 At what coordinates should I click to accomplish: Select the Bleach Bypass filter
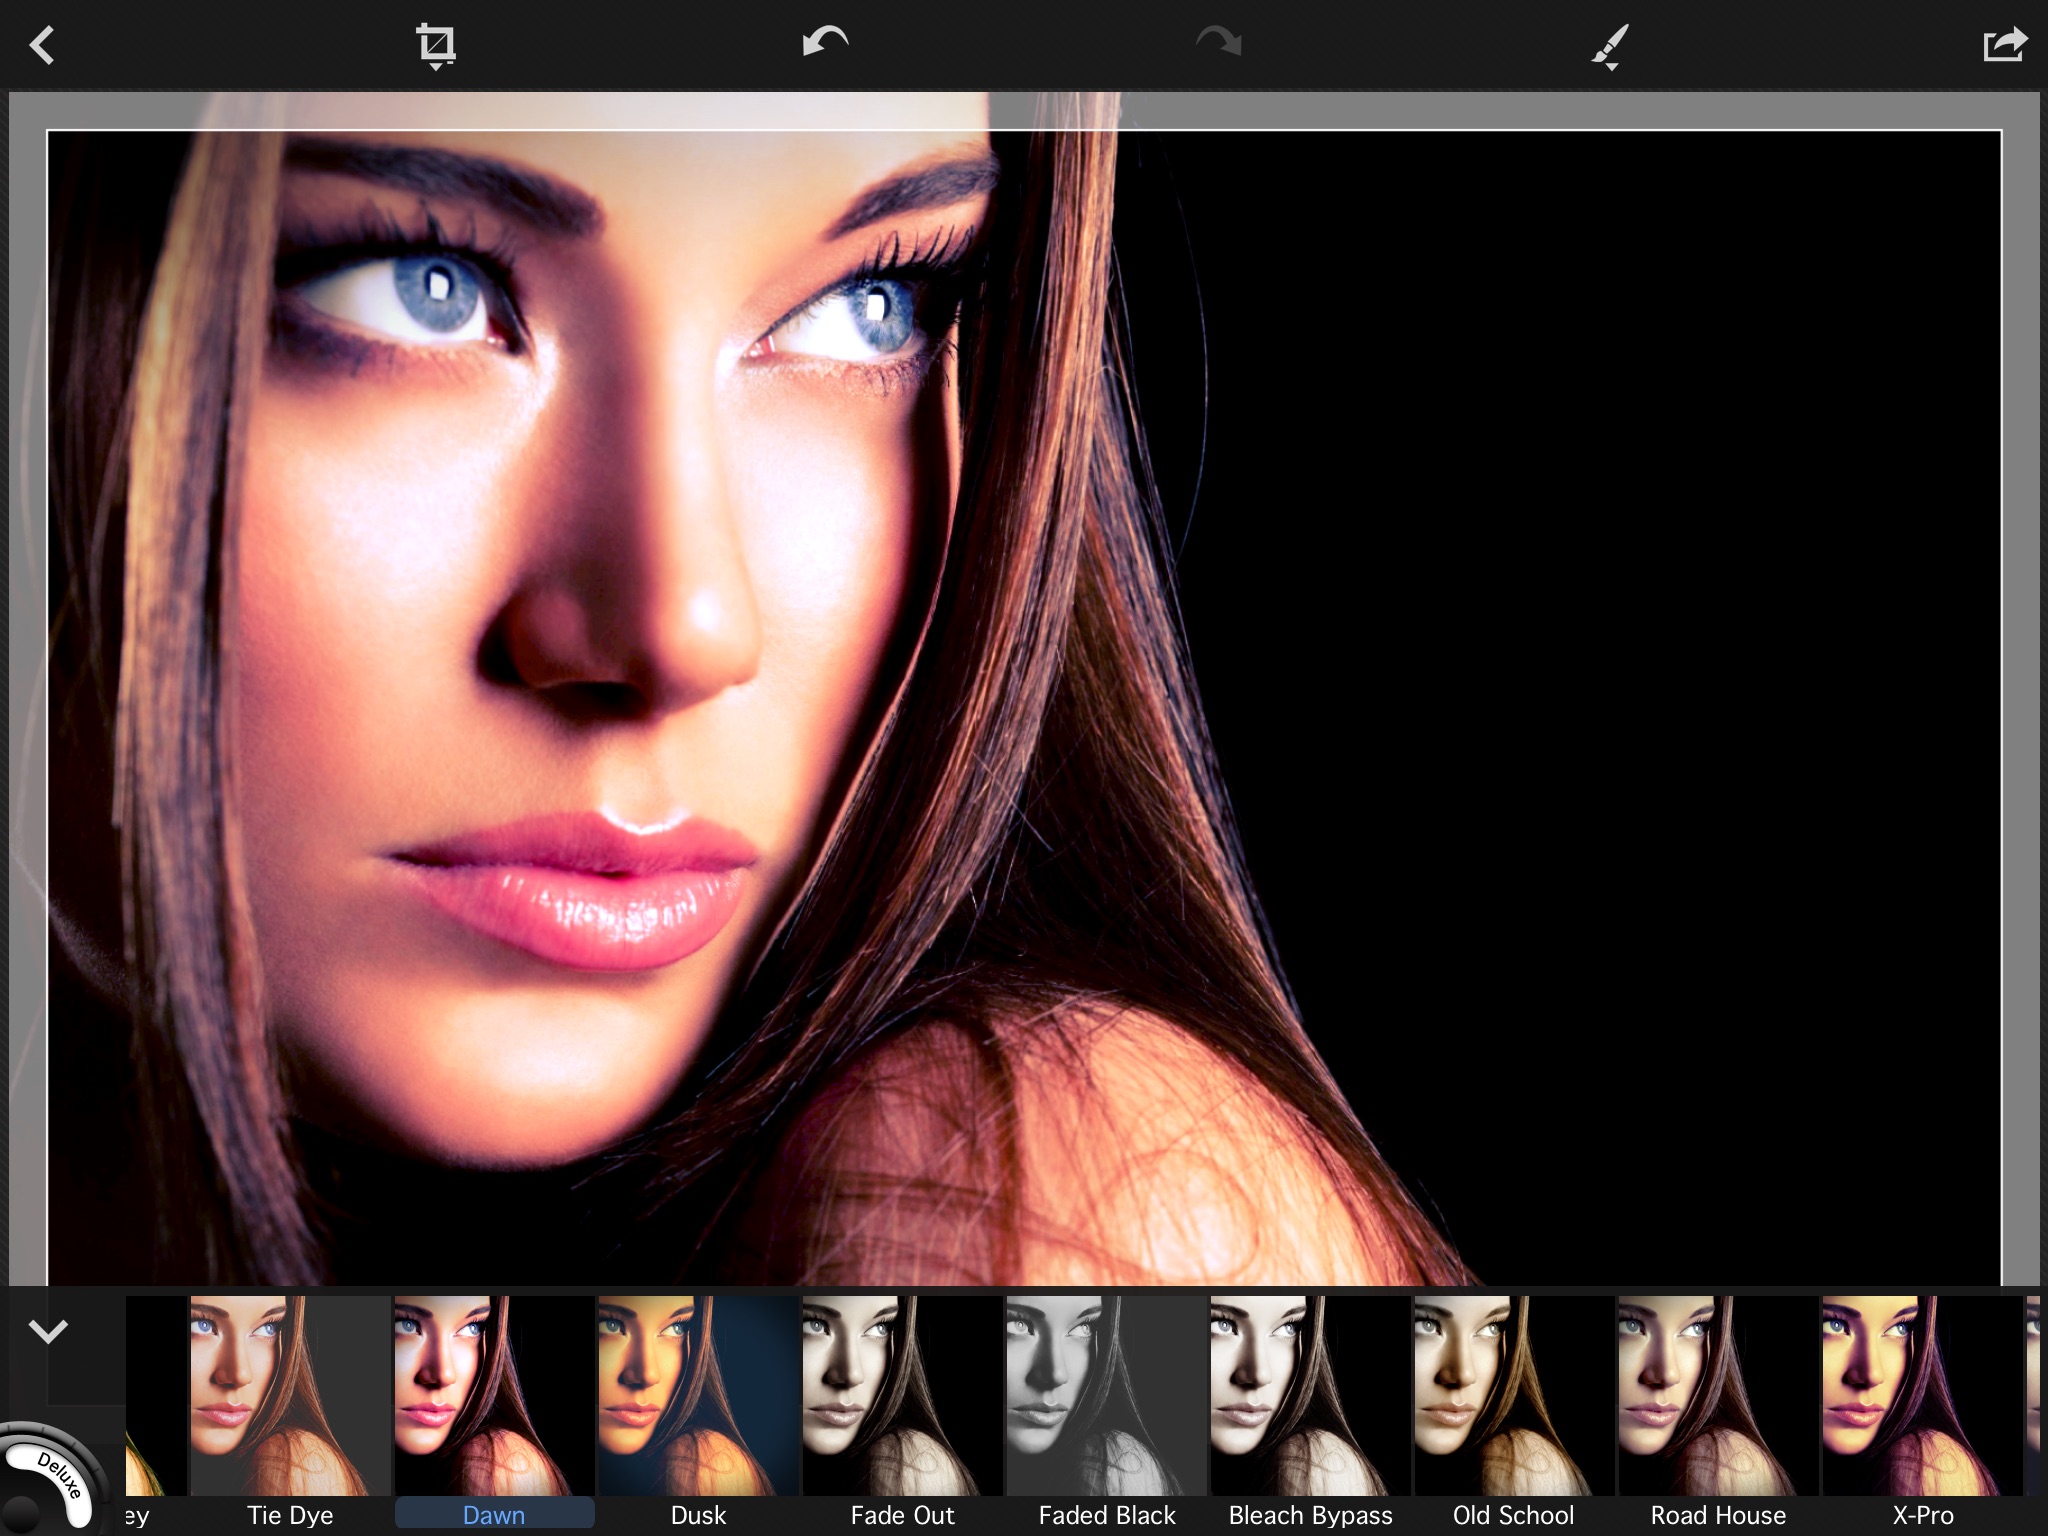click(x=1310, y=1395)
